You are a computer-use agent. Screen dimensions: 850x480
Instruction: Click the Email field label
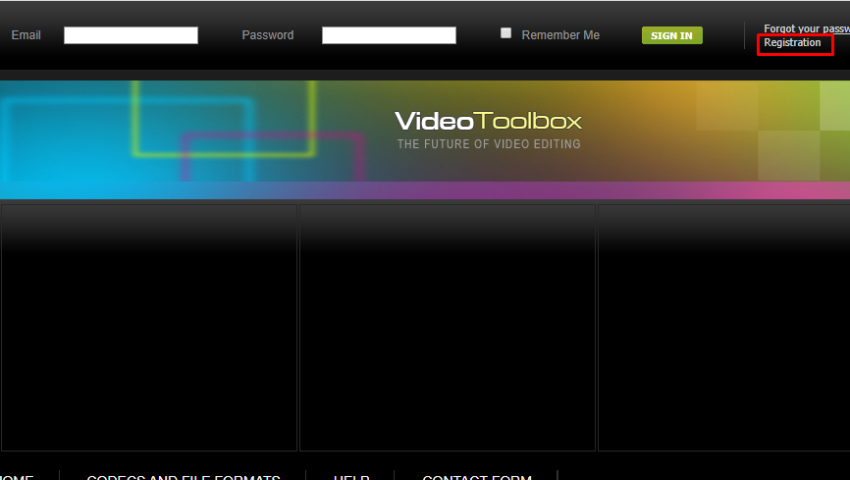[x=26, y=35]
